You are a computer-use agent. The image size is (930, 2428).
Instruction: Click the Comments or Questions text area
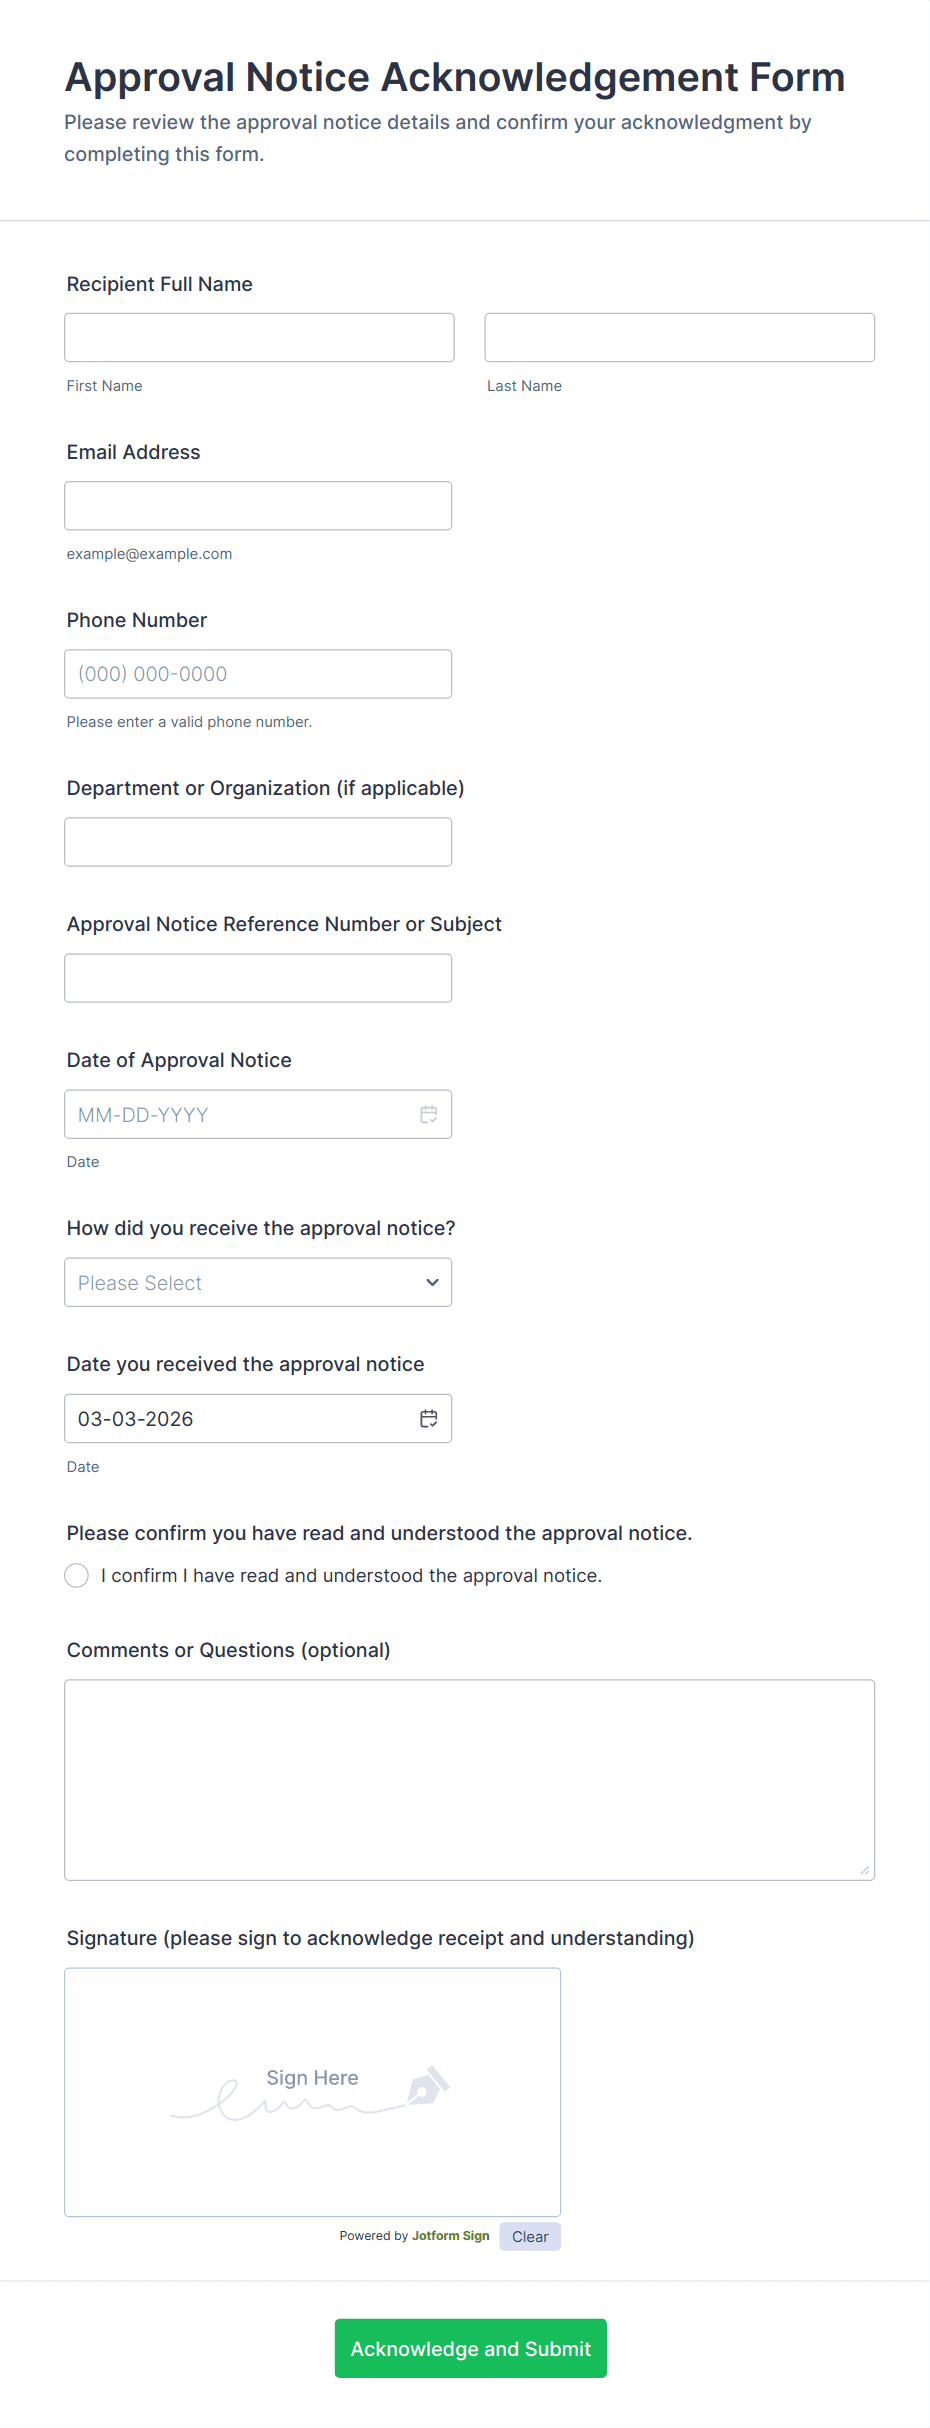point(469,1779)
